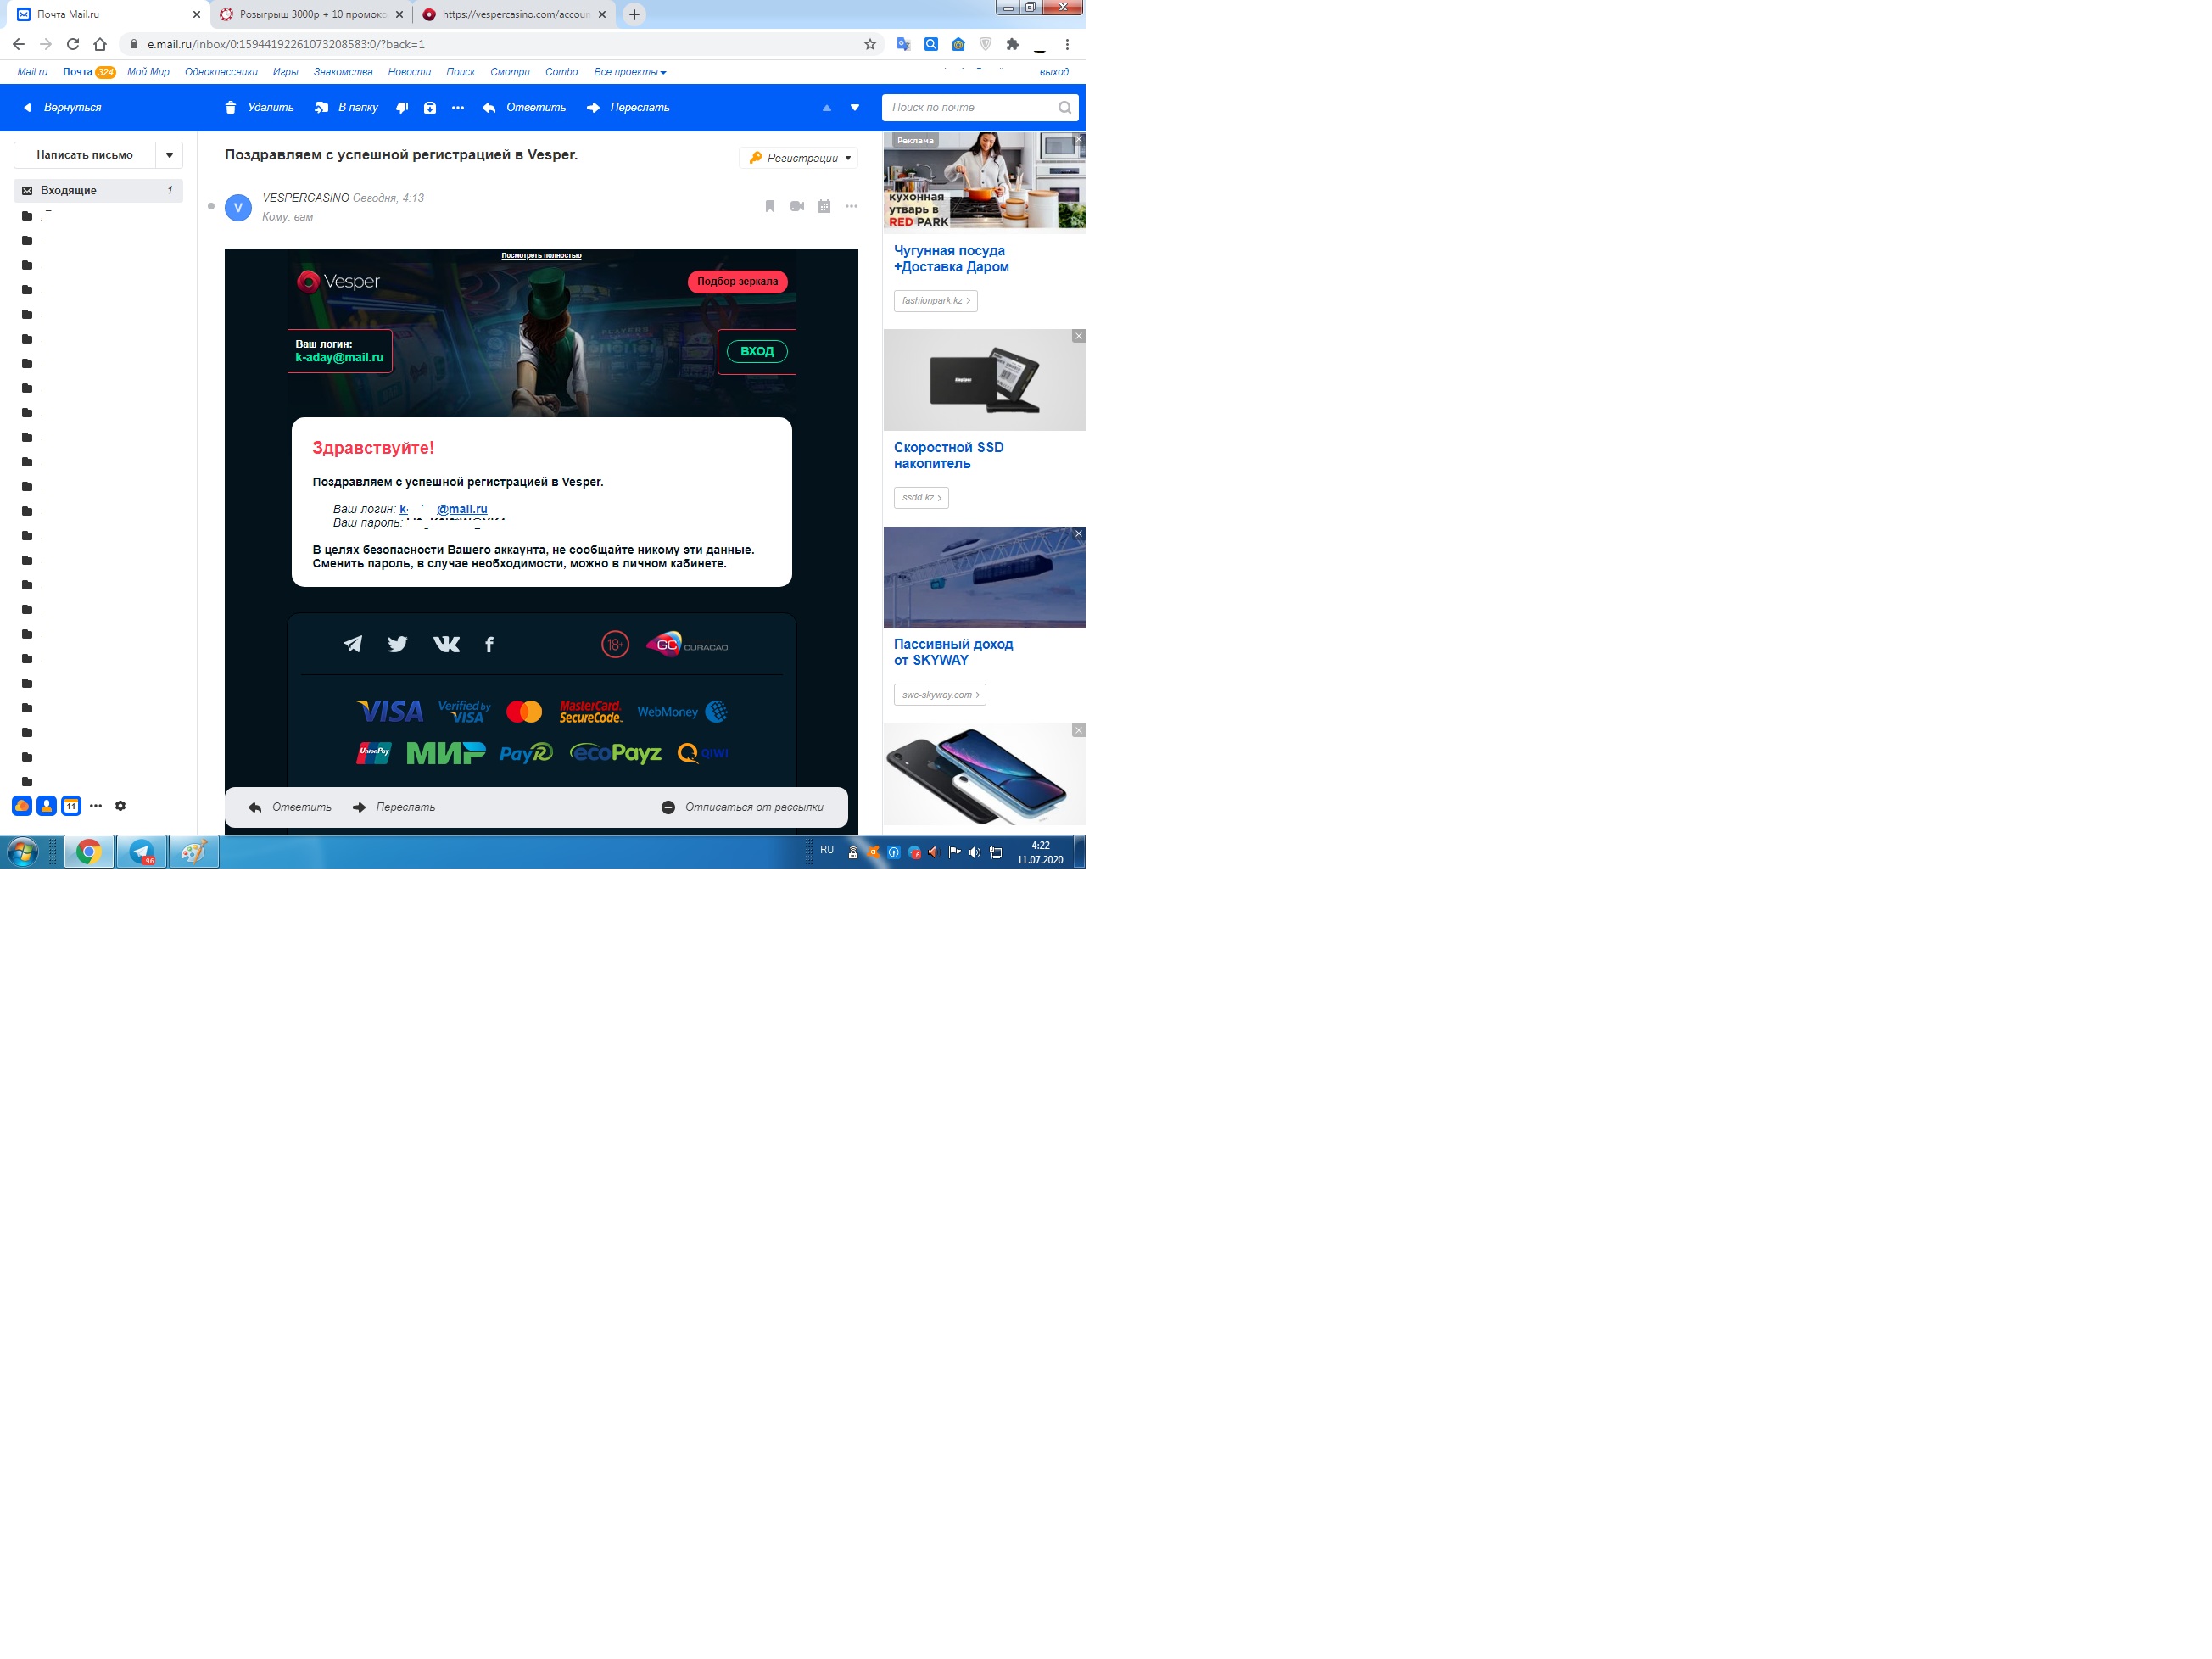Close the SSD advertisement

coord(1078,336)
